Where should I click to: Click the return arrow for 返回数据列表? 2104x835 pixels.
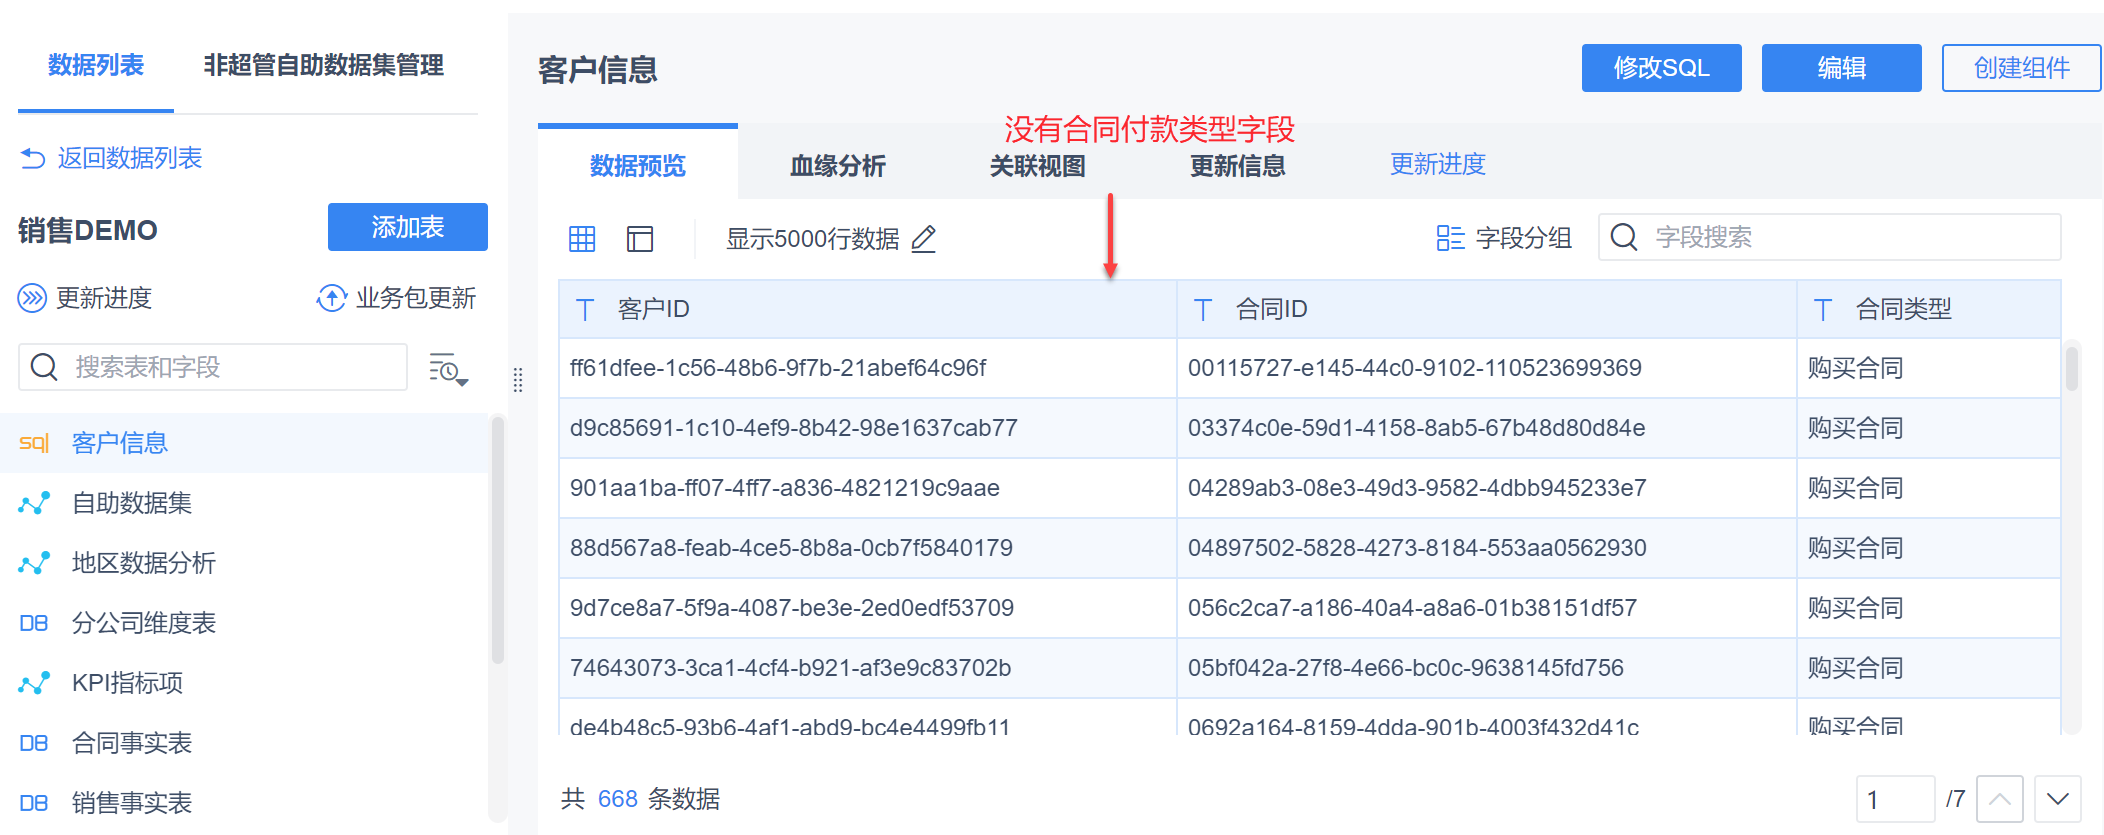(33, 158)
